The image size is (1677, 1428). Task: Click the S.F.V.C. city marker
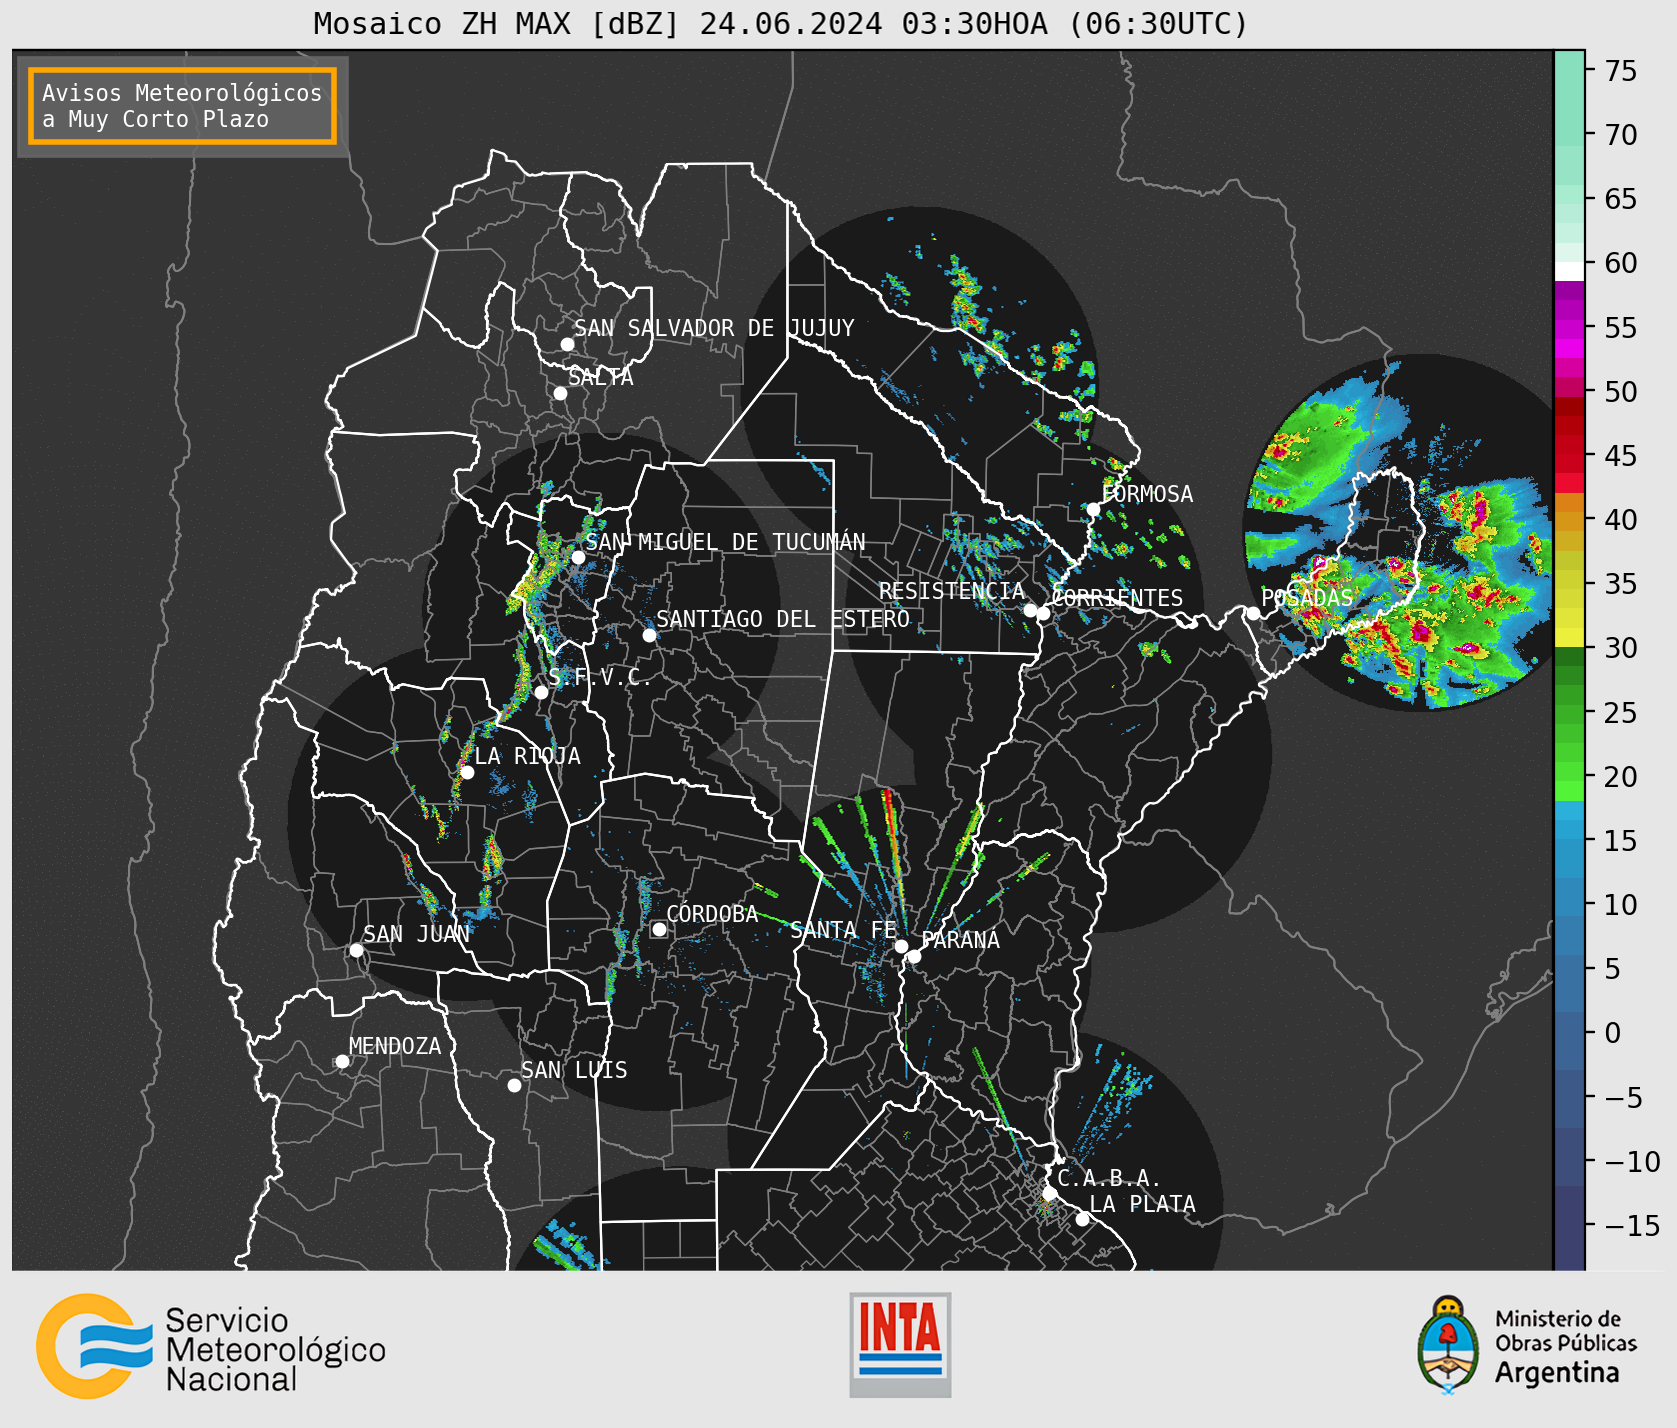(x=541, y=692)
